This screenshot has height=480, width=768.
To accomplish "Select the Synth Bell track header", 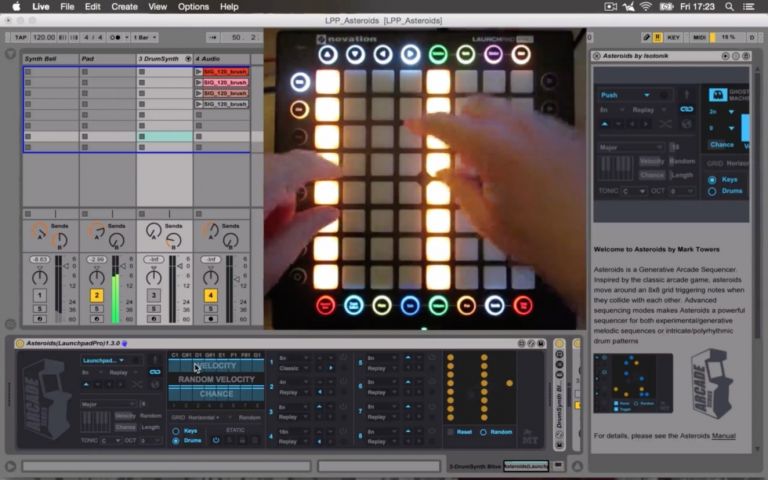I will (51, 59).
